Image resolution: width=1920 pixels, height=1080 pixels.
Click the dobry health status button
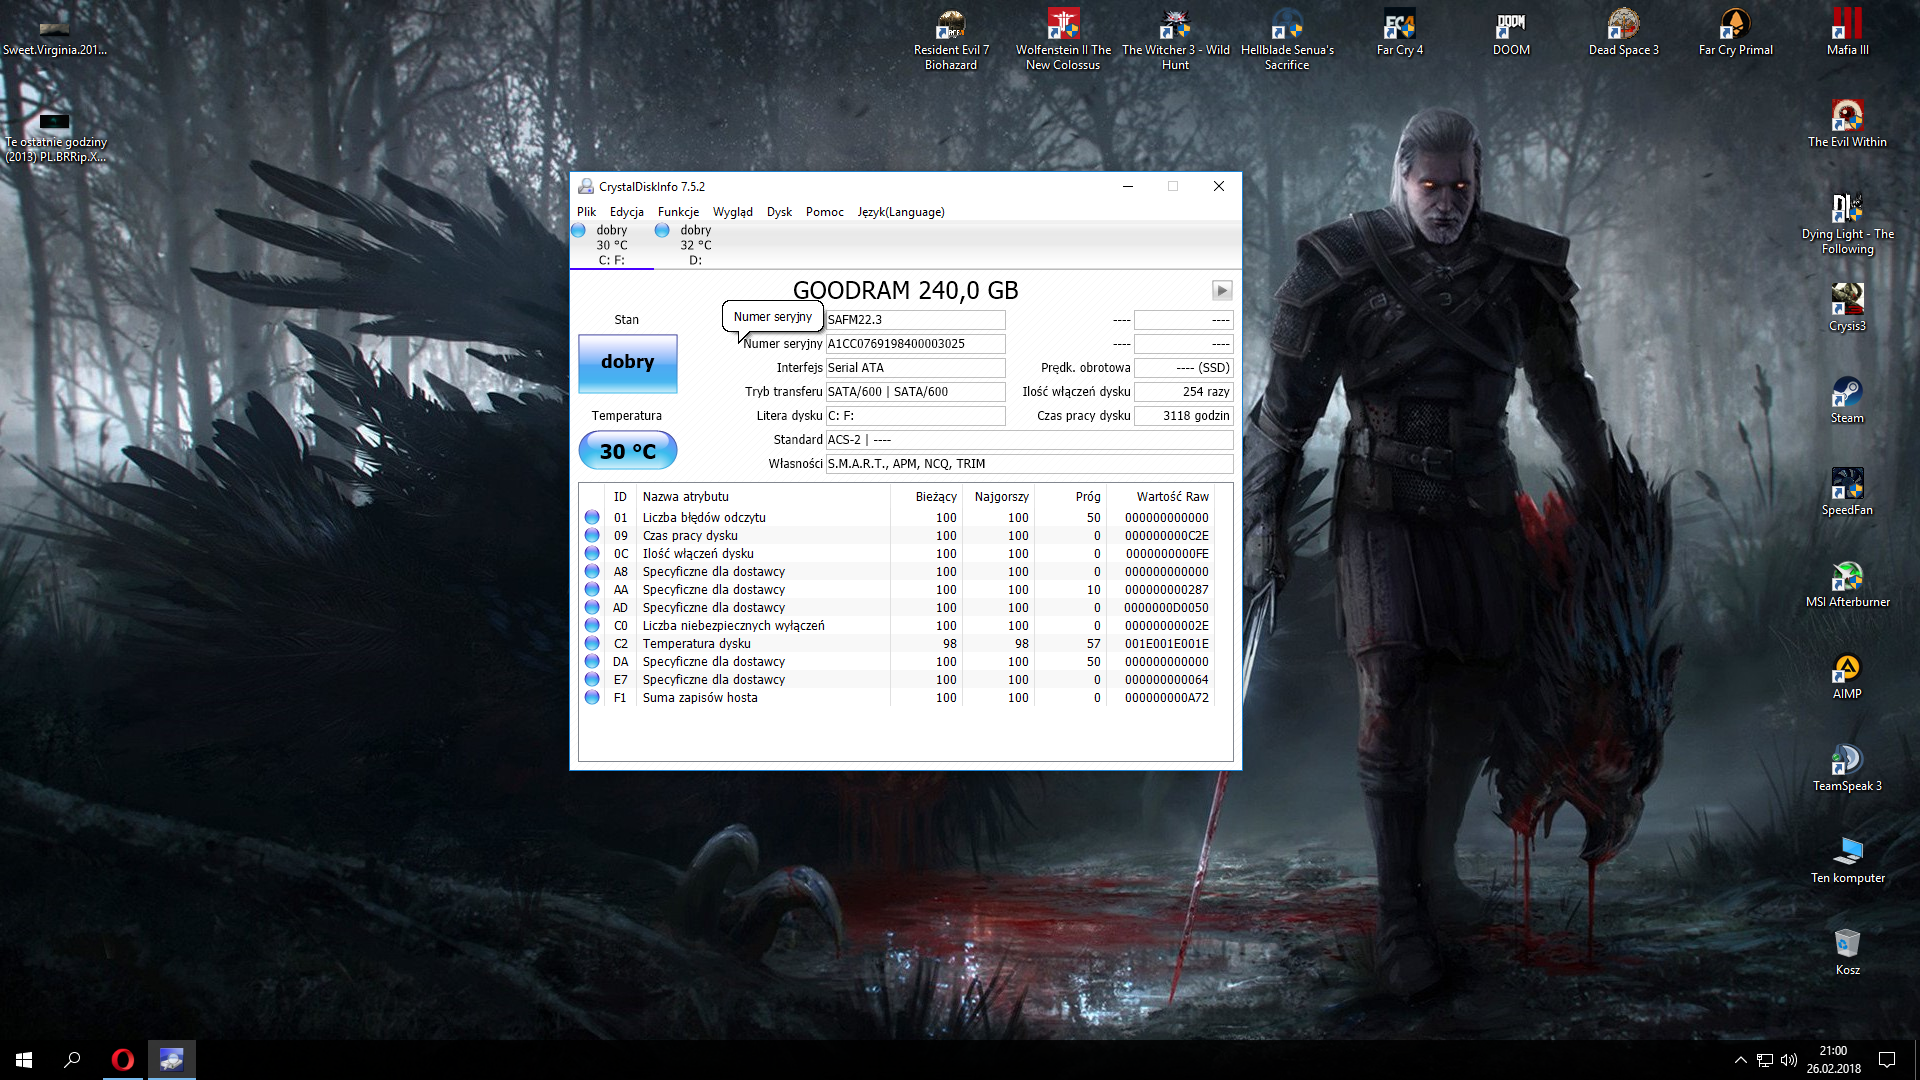[x=628, y=363]
